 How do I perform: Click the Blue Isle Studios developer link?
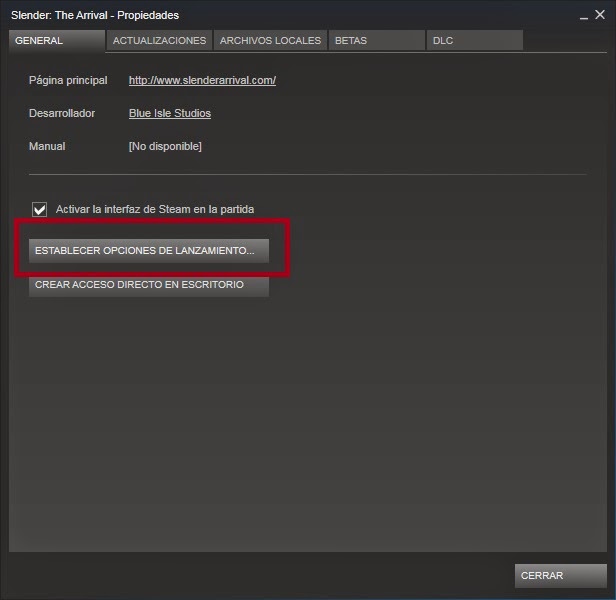(x=170, y=113)
